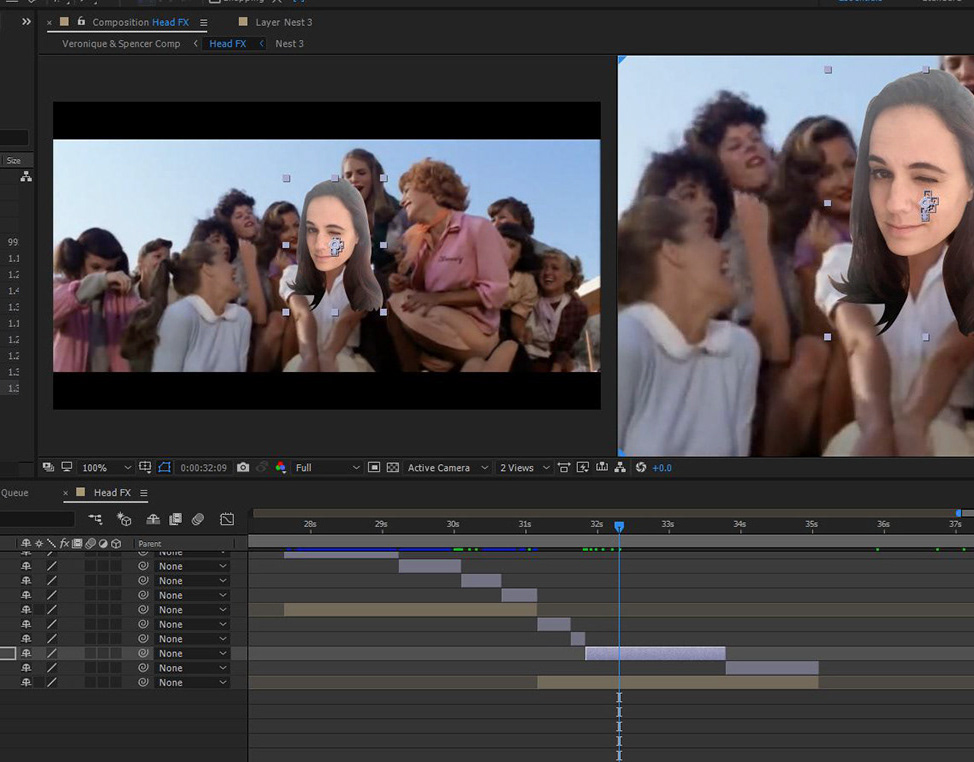Select the Composition Head FX tab
The width and height of the screenshot is (974, 762).
click(x=140, y=22)
